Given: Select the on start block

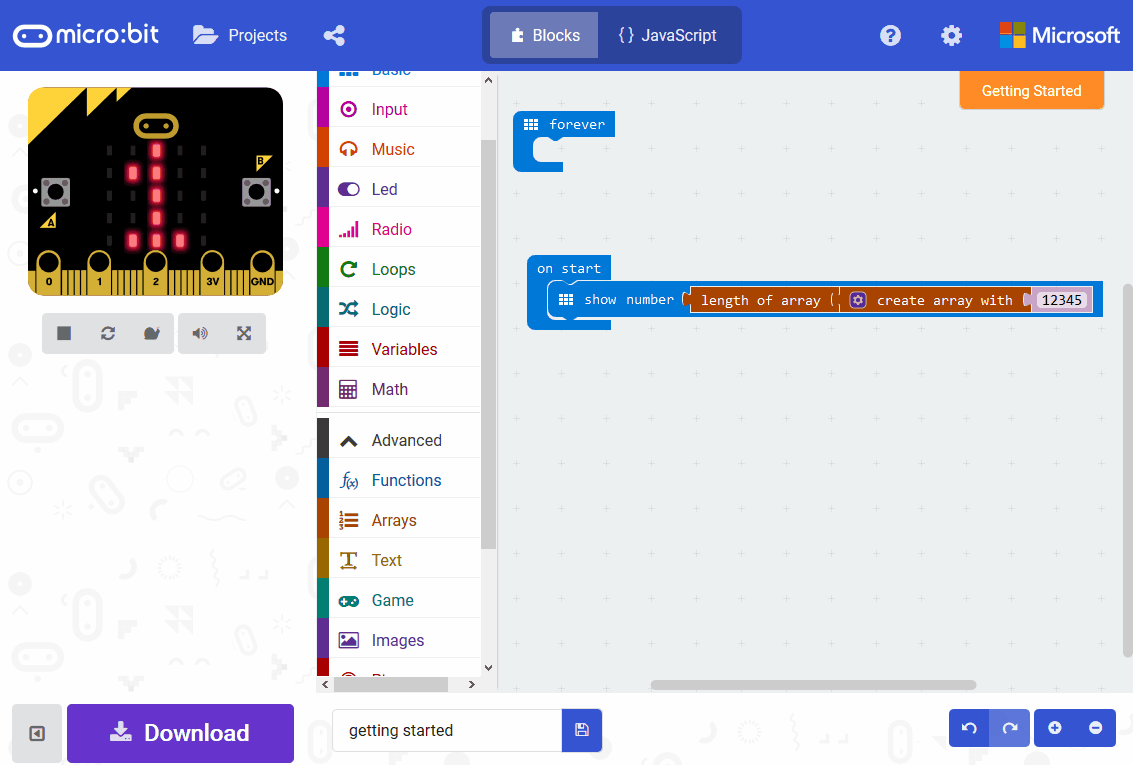Looking at the screenshot, I should [569, 268].
